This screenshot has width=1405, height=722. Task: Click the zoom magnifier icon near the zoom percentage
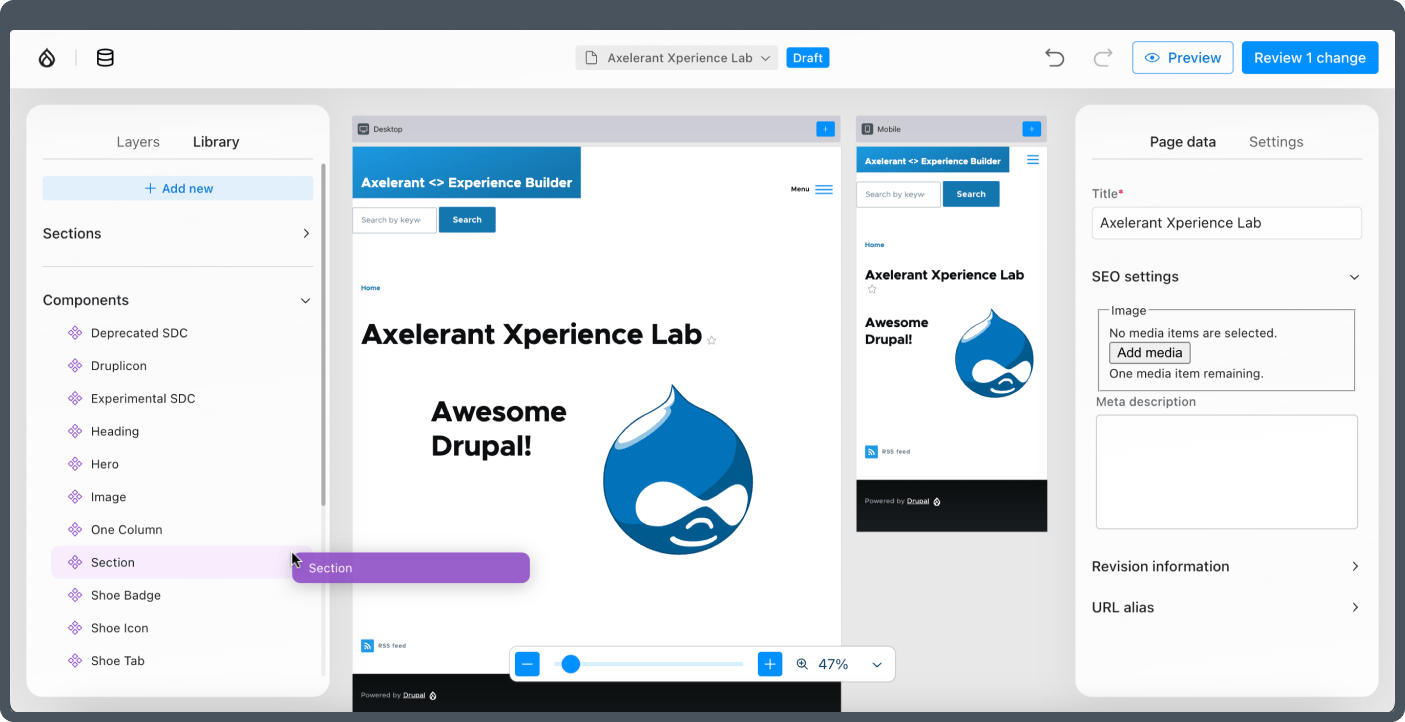pyautogui.click(x=801, y=663)
